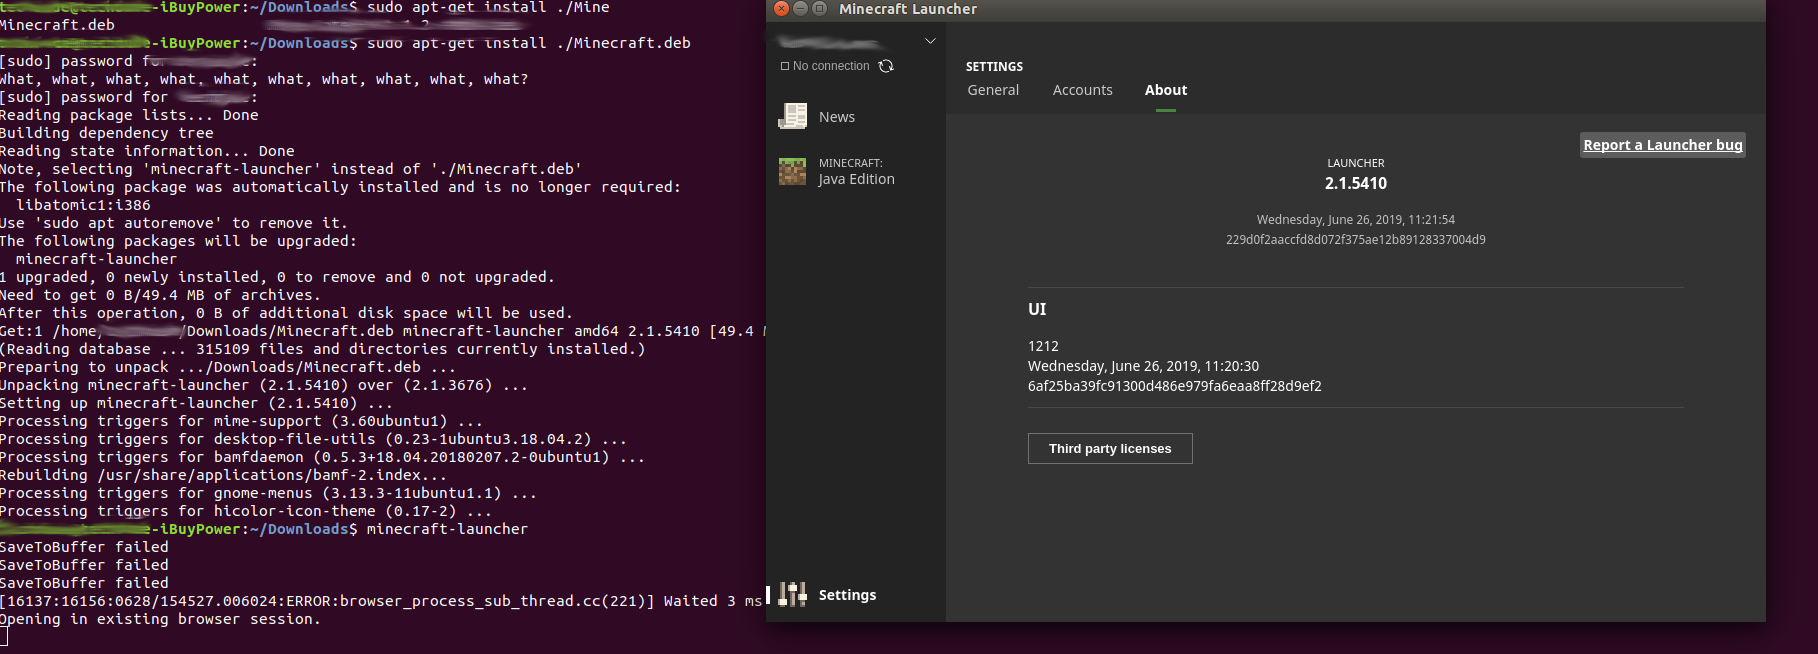Click the refresh connection icon

click(x=886, y=66)
